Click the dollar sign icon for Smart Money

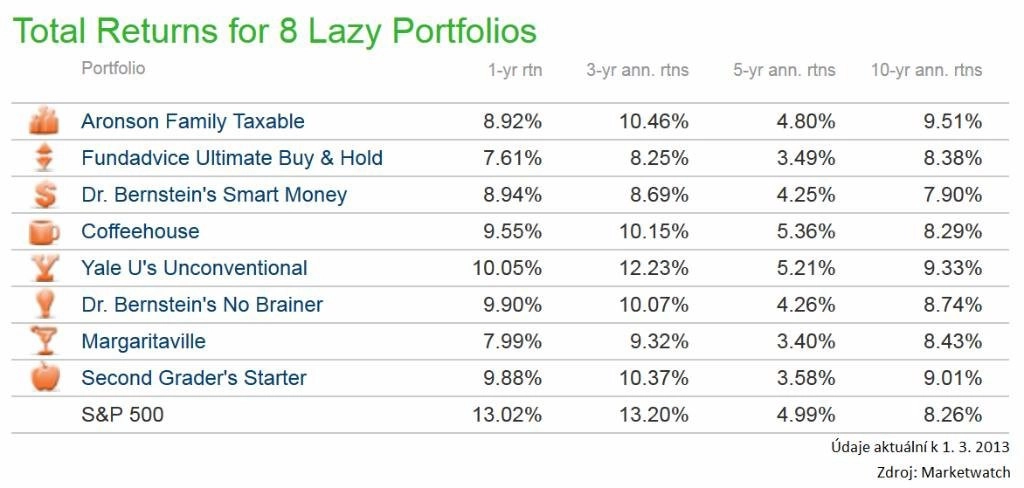tap(44, 195)
